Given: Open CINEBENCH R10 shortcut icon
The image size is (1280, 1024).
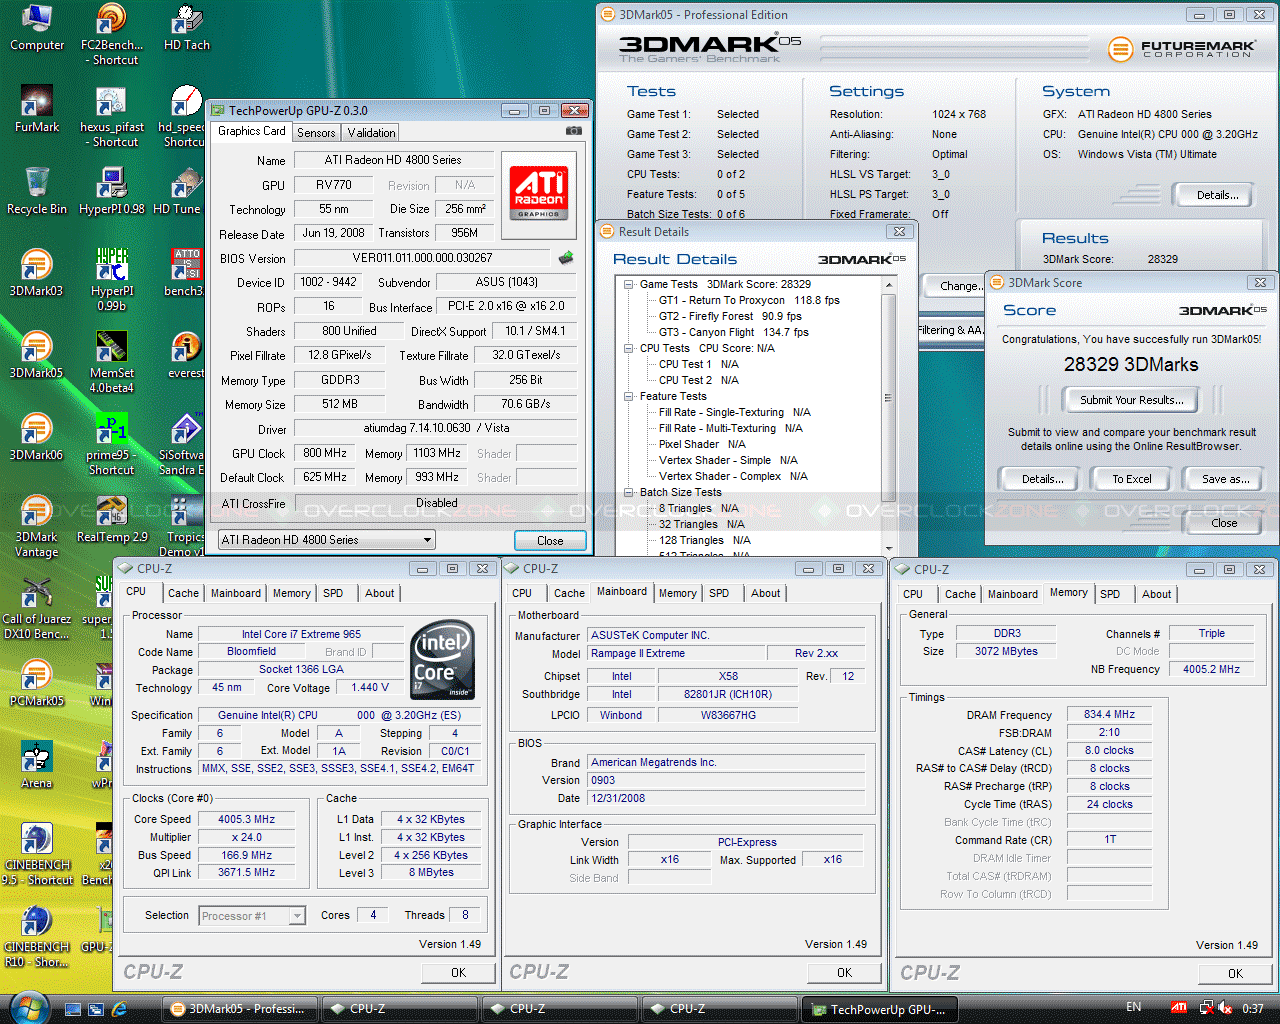Looking at the screenshot, I should pyautogui.click(x=37, y=937).
